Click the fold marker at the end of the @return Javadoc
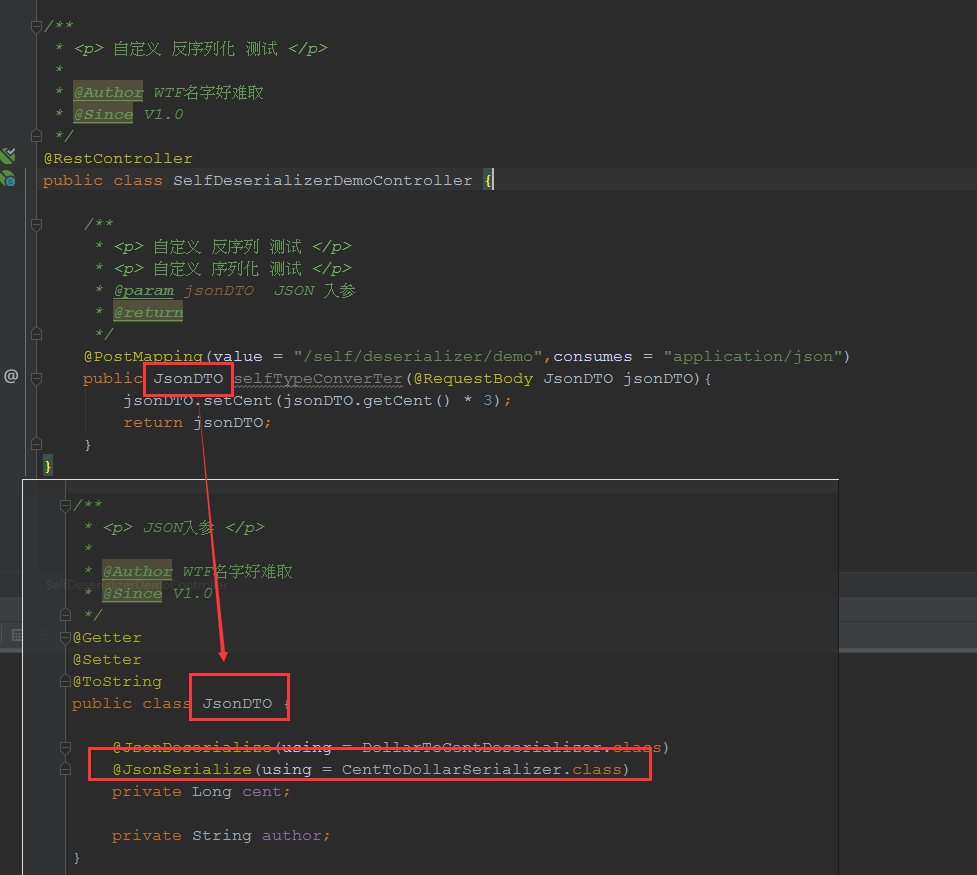977x875 pixels. point(36,334)
